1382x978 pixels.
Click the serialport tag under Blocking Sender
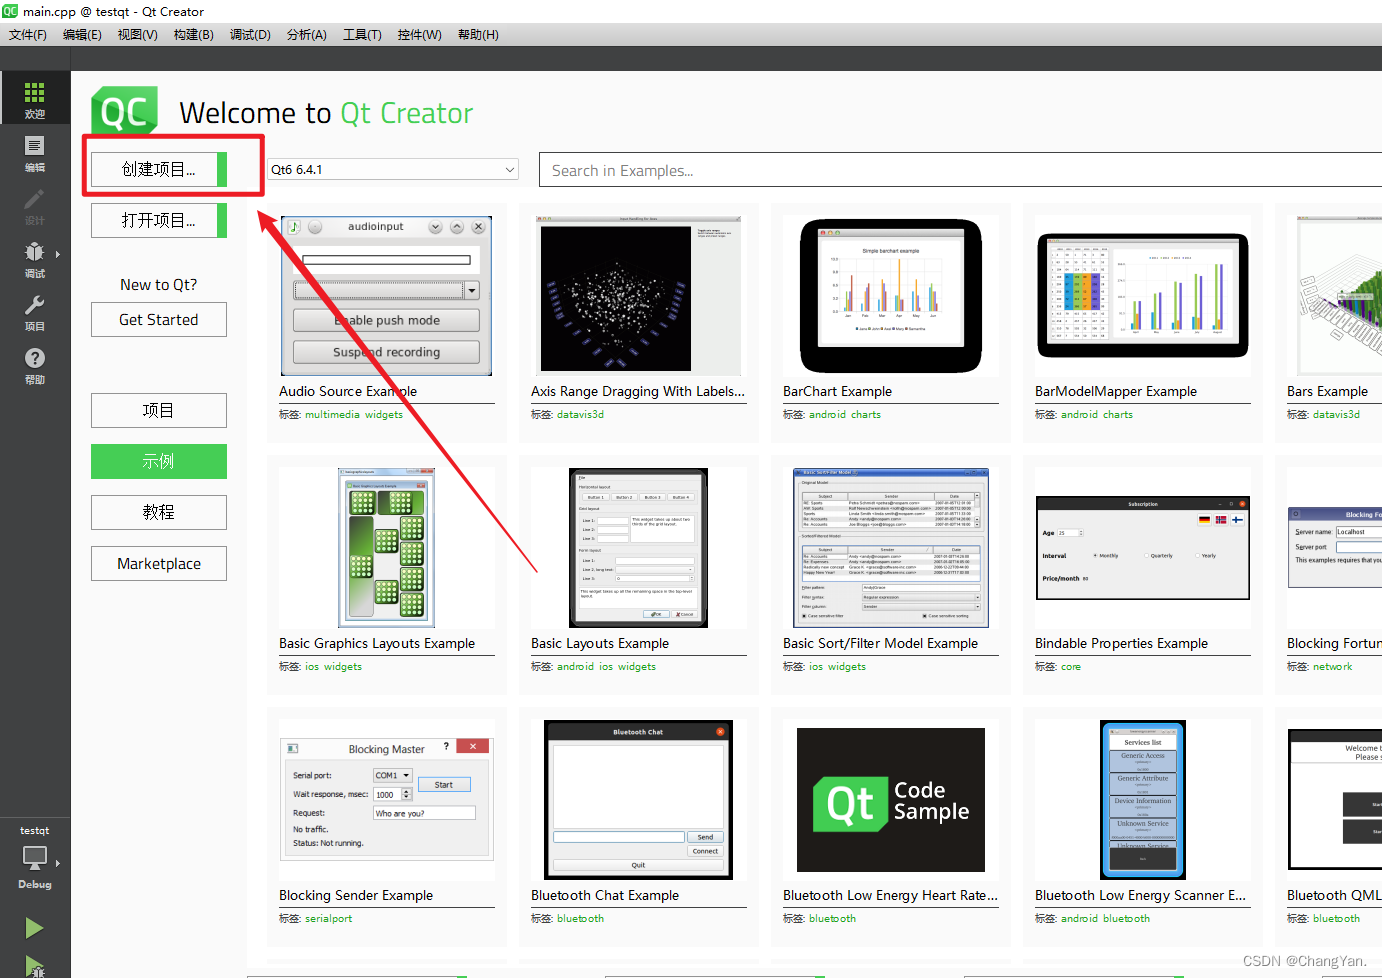click(328, 918)
